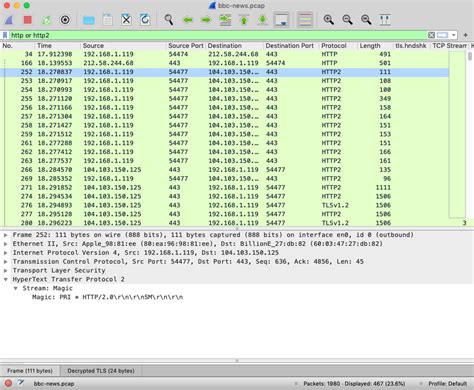This screenshot has height=390, width=474.
Task: Select packet 255 with length 349
Action: 224,99
